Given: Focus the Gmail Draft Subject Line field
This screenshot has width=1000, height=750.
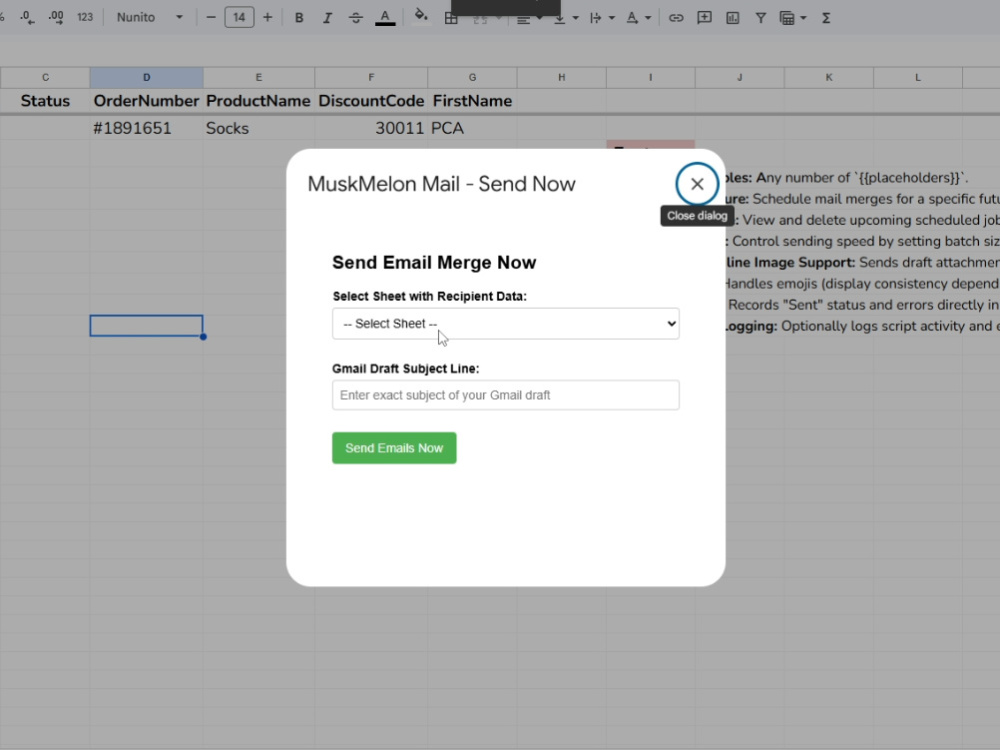Looking at the screenshot, I should tap(505, 395).
